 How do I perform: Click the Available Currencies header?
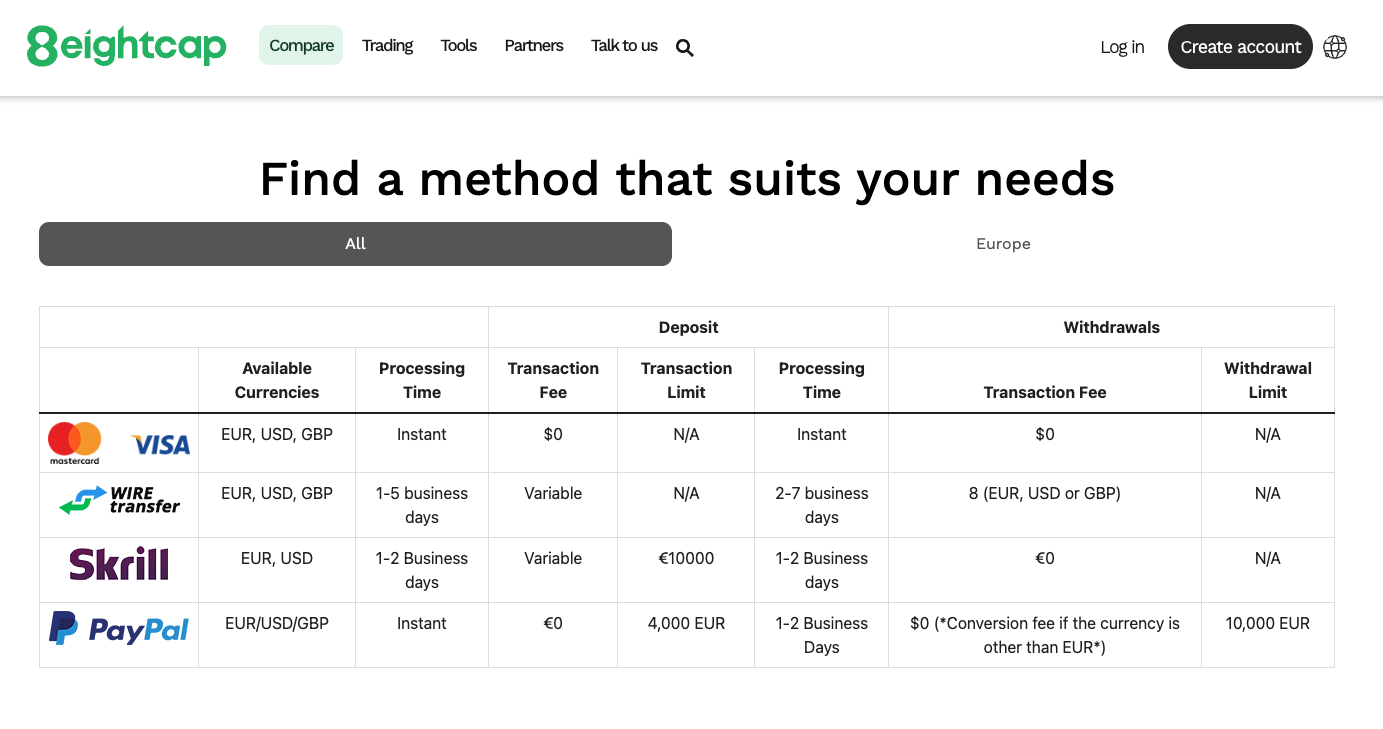(x=277, y=380)
